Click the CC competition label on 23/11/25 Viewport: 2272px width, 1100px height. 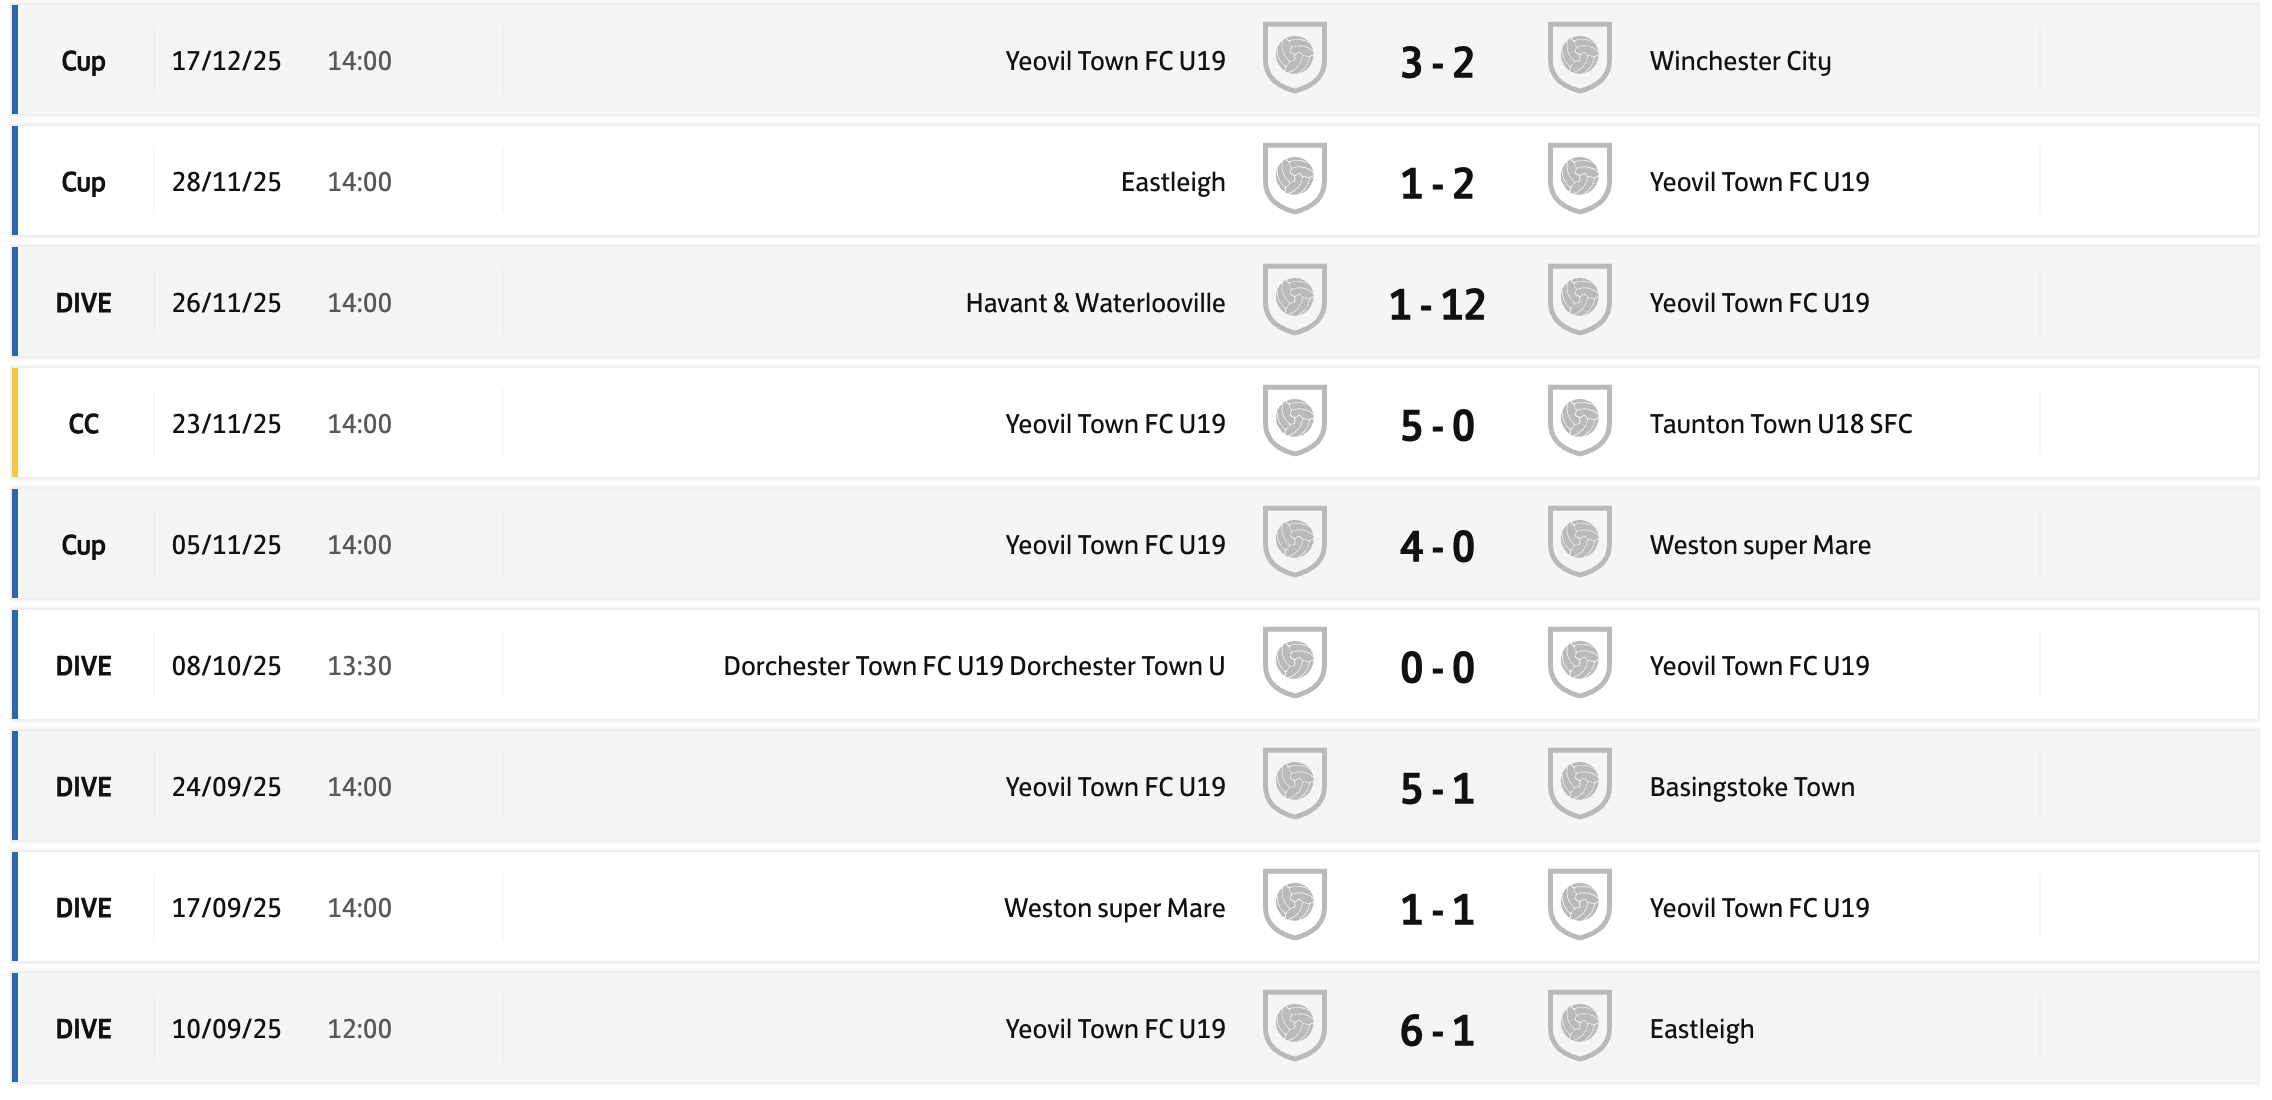(84, 424)
